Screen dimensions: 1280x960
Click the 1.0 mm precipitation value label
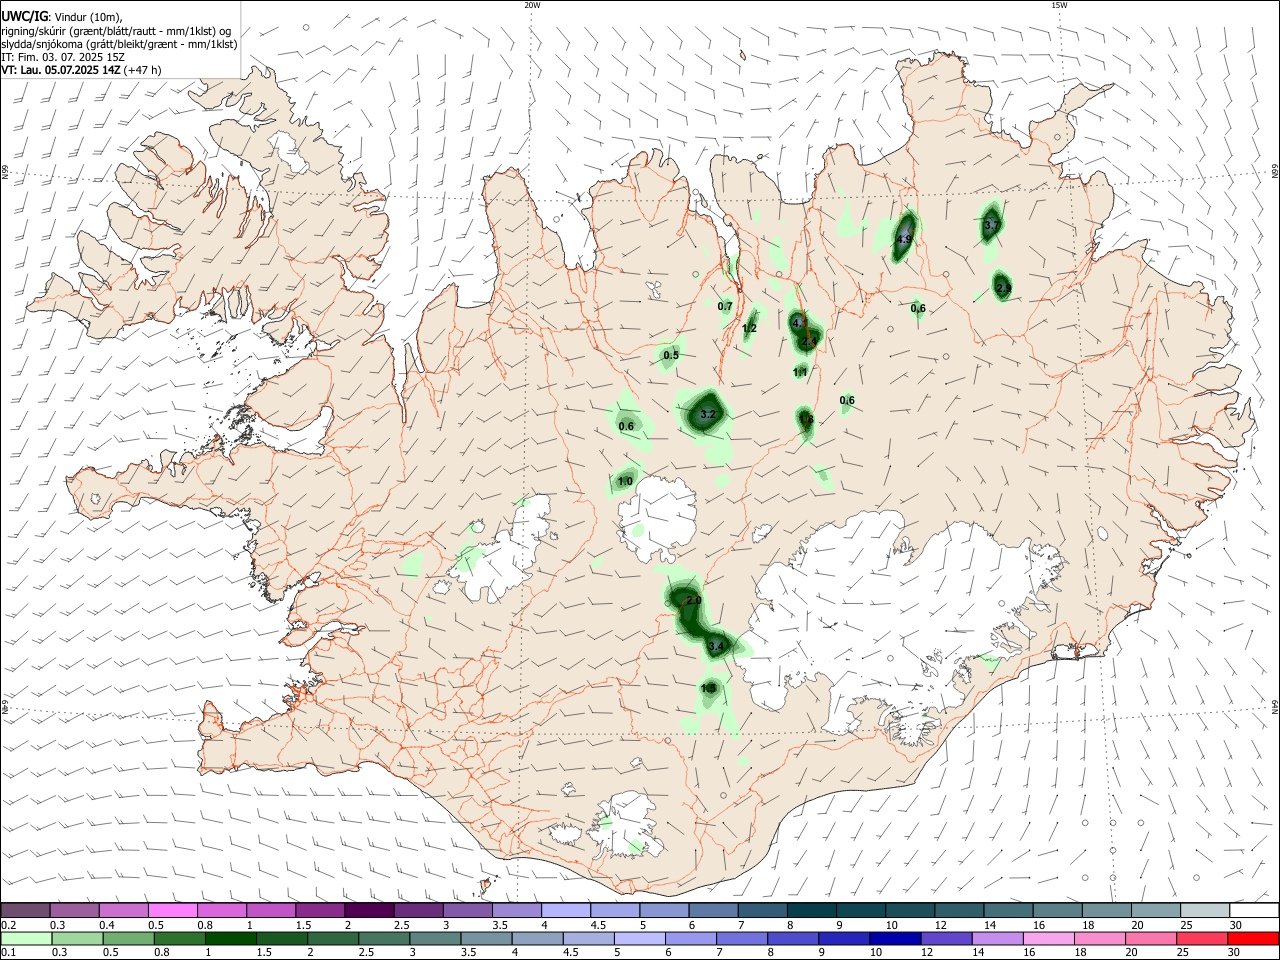[x=625, y=482]
